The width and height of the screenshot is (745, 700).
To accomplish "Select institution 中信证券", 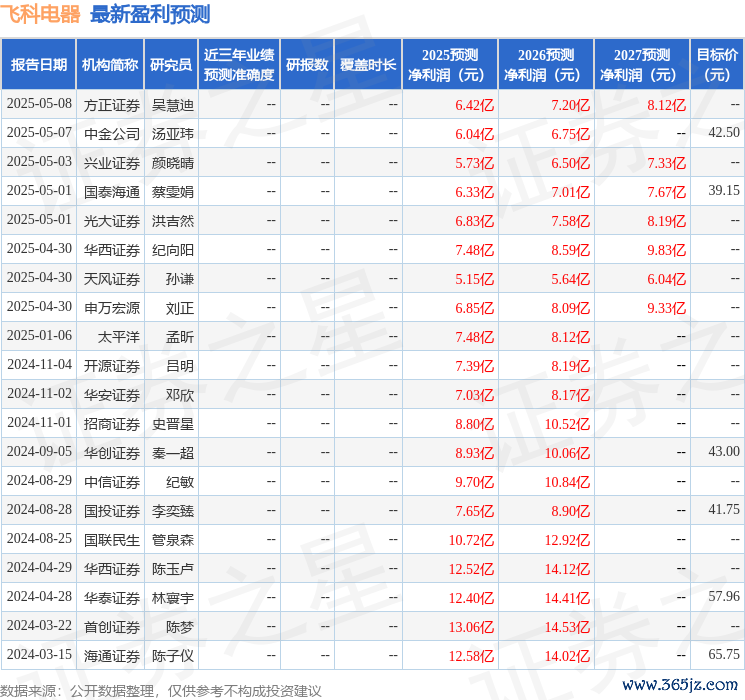I will (112, 482).
